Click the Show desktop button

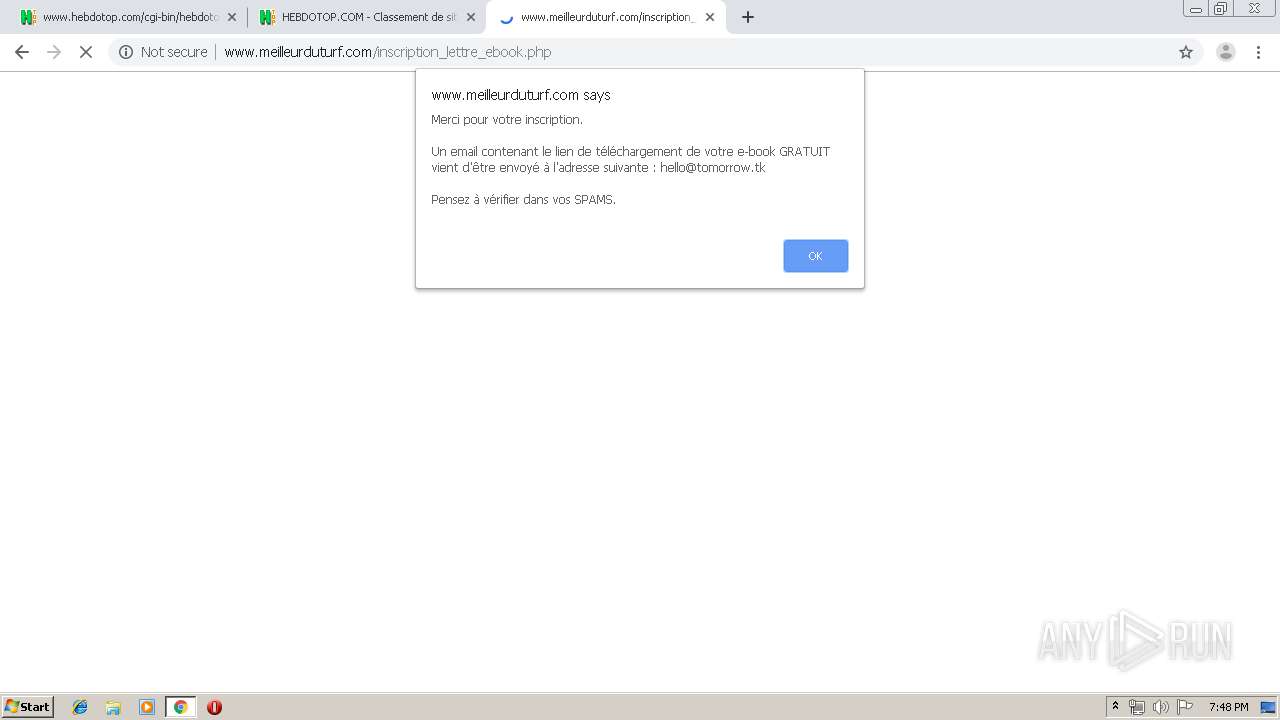point(1268,707)
